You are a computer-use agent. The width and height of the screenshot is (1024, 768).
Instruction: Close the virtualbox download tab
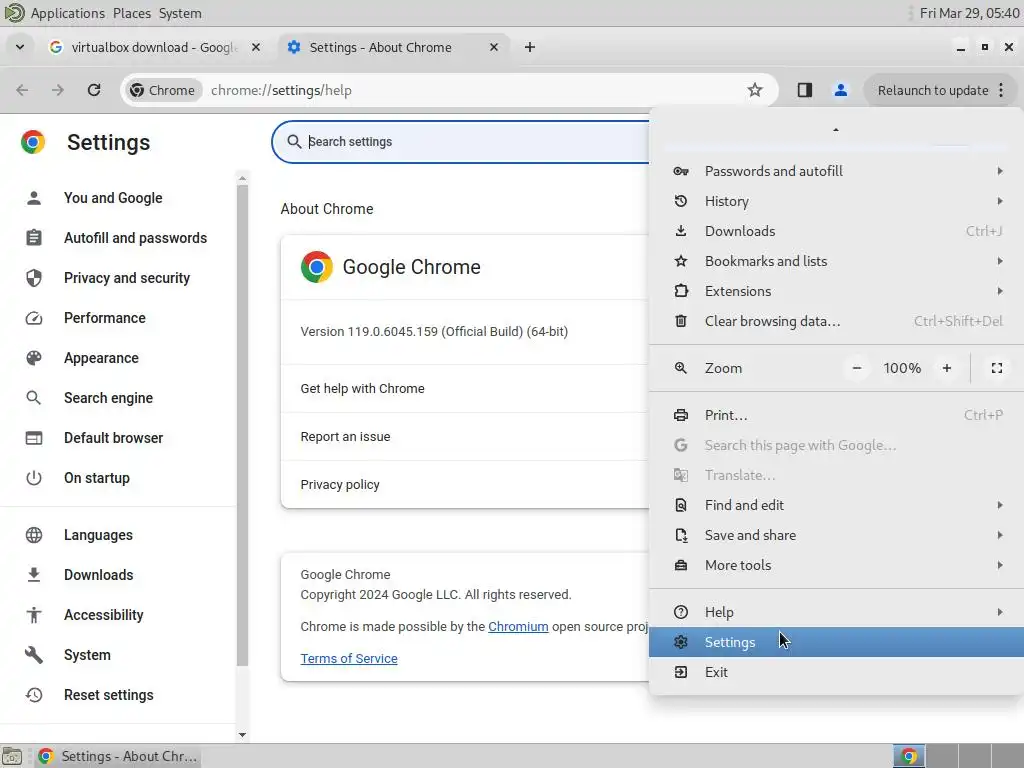click(x=256, y=47)
